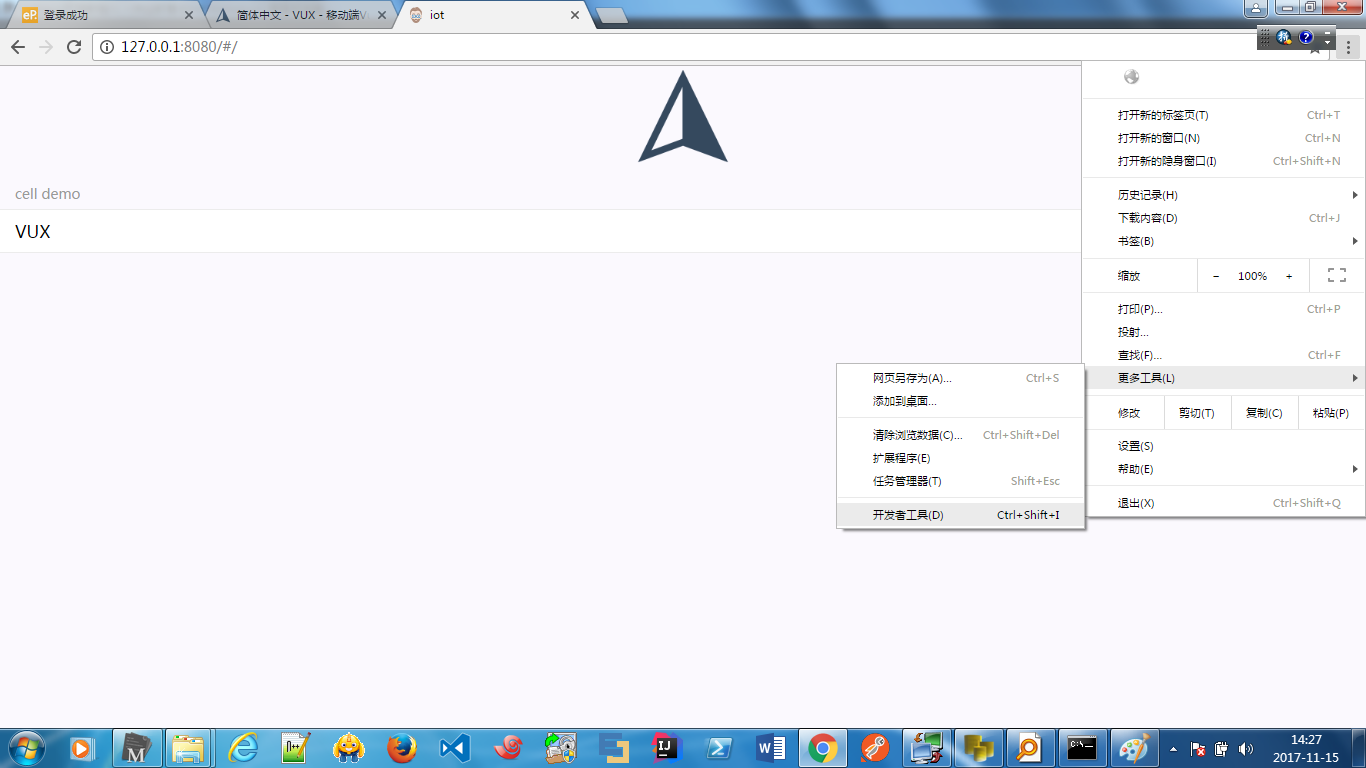Decrease zoom with the minus button
Image resolution: width=1366 pixels, height=768 pixels.
point(1216,276)
